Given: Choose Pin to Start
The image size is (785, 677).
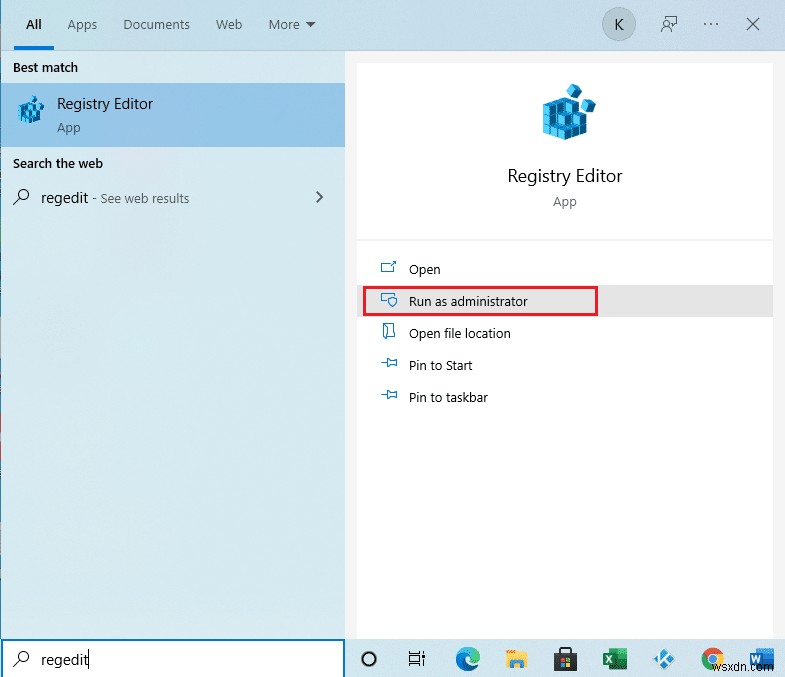Looking at the screenshot, I should point(565,365).
